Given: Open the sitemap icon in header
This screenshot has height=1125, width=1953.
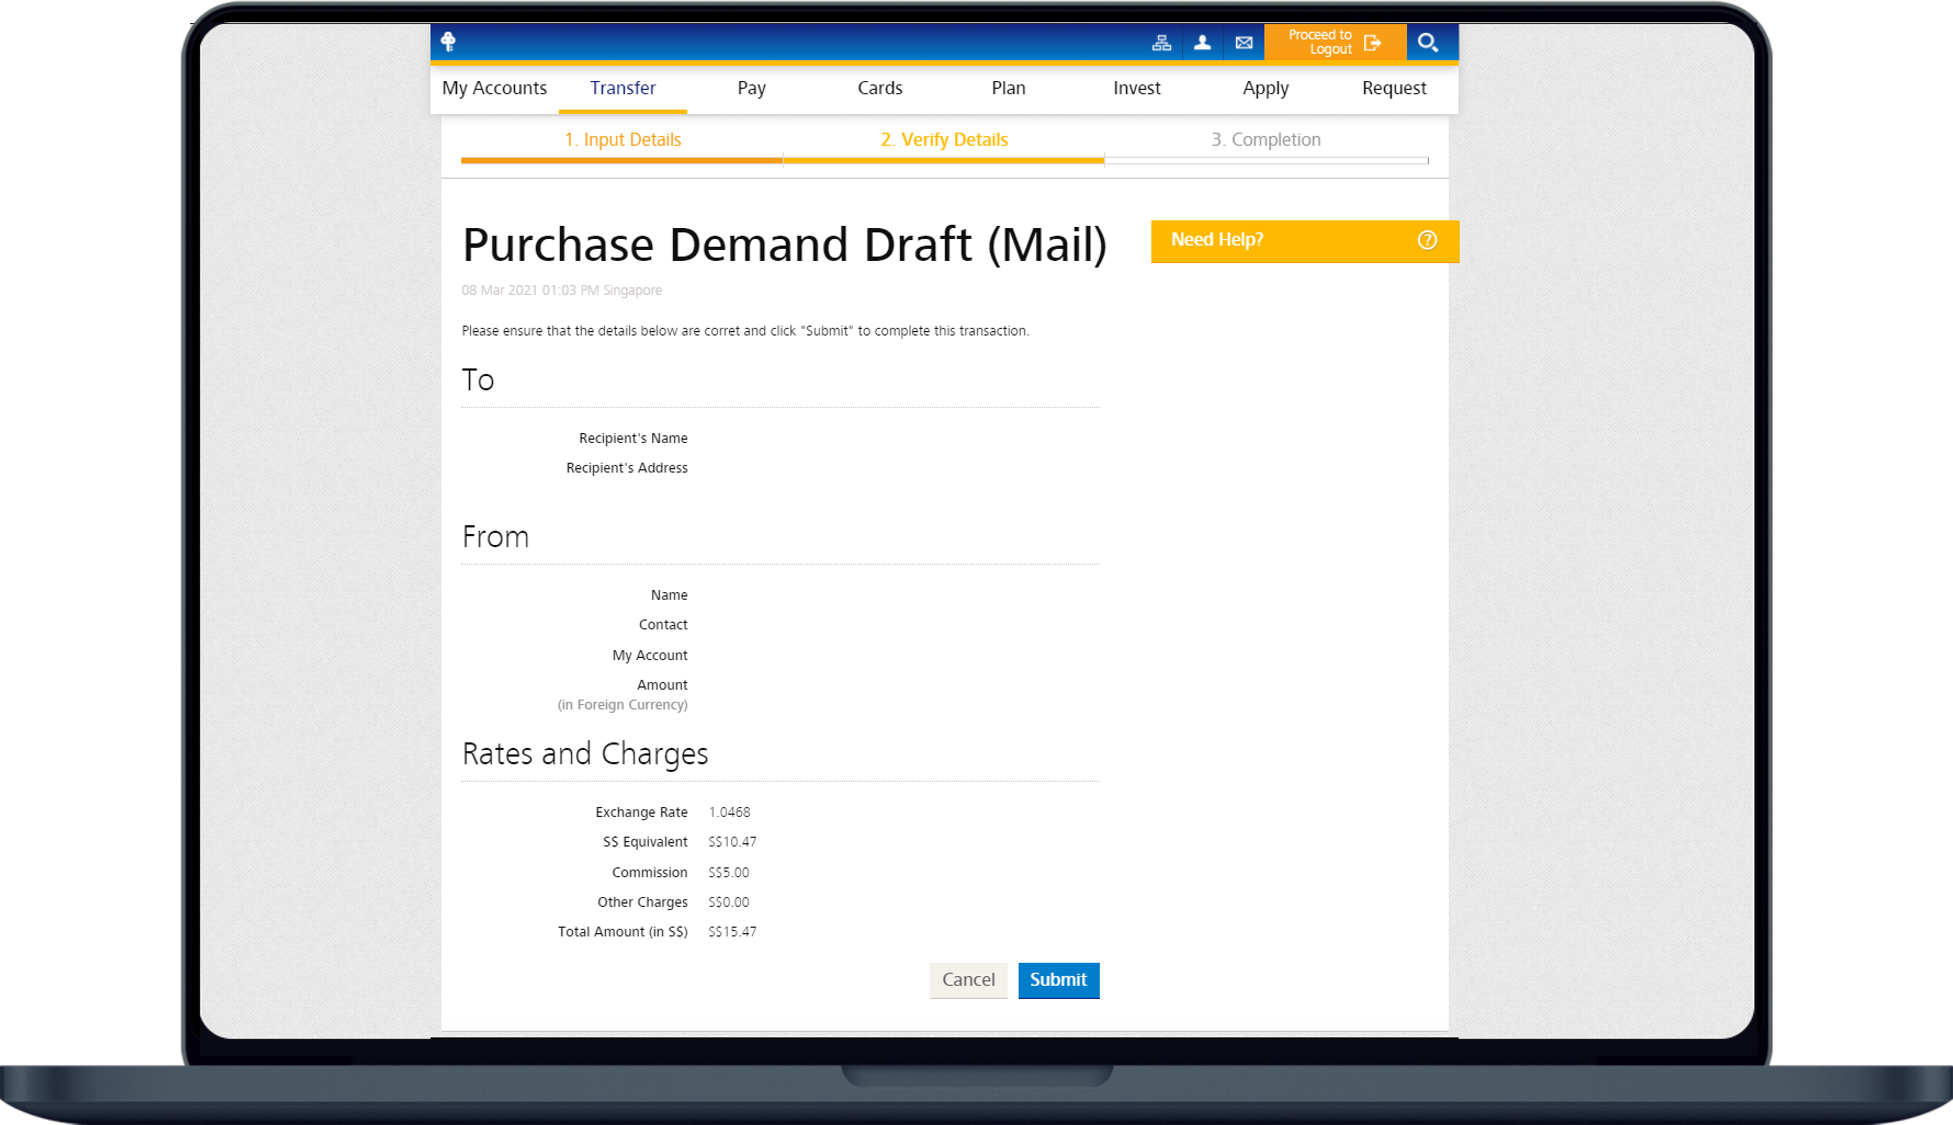Looking at the screenshot, I should [x=1161, y=43].
